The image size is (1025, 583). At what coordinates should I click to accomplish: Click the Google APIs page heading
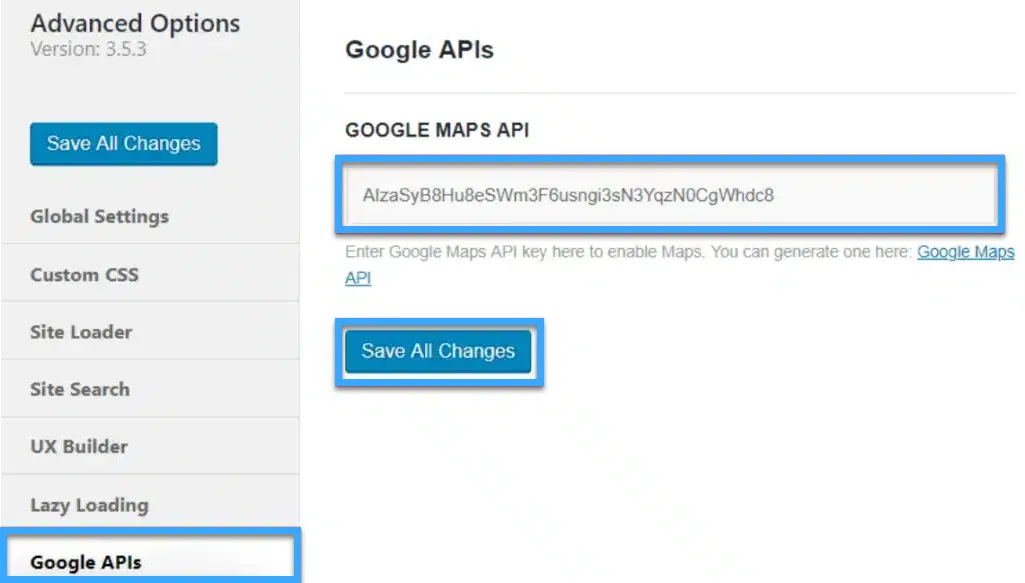click(419, 50)
